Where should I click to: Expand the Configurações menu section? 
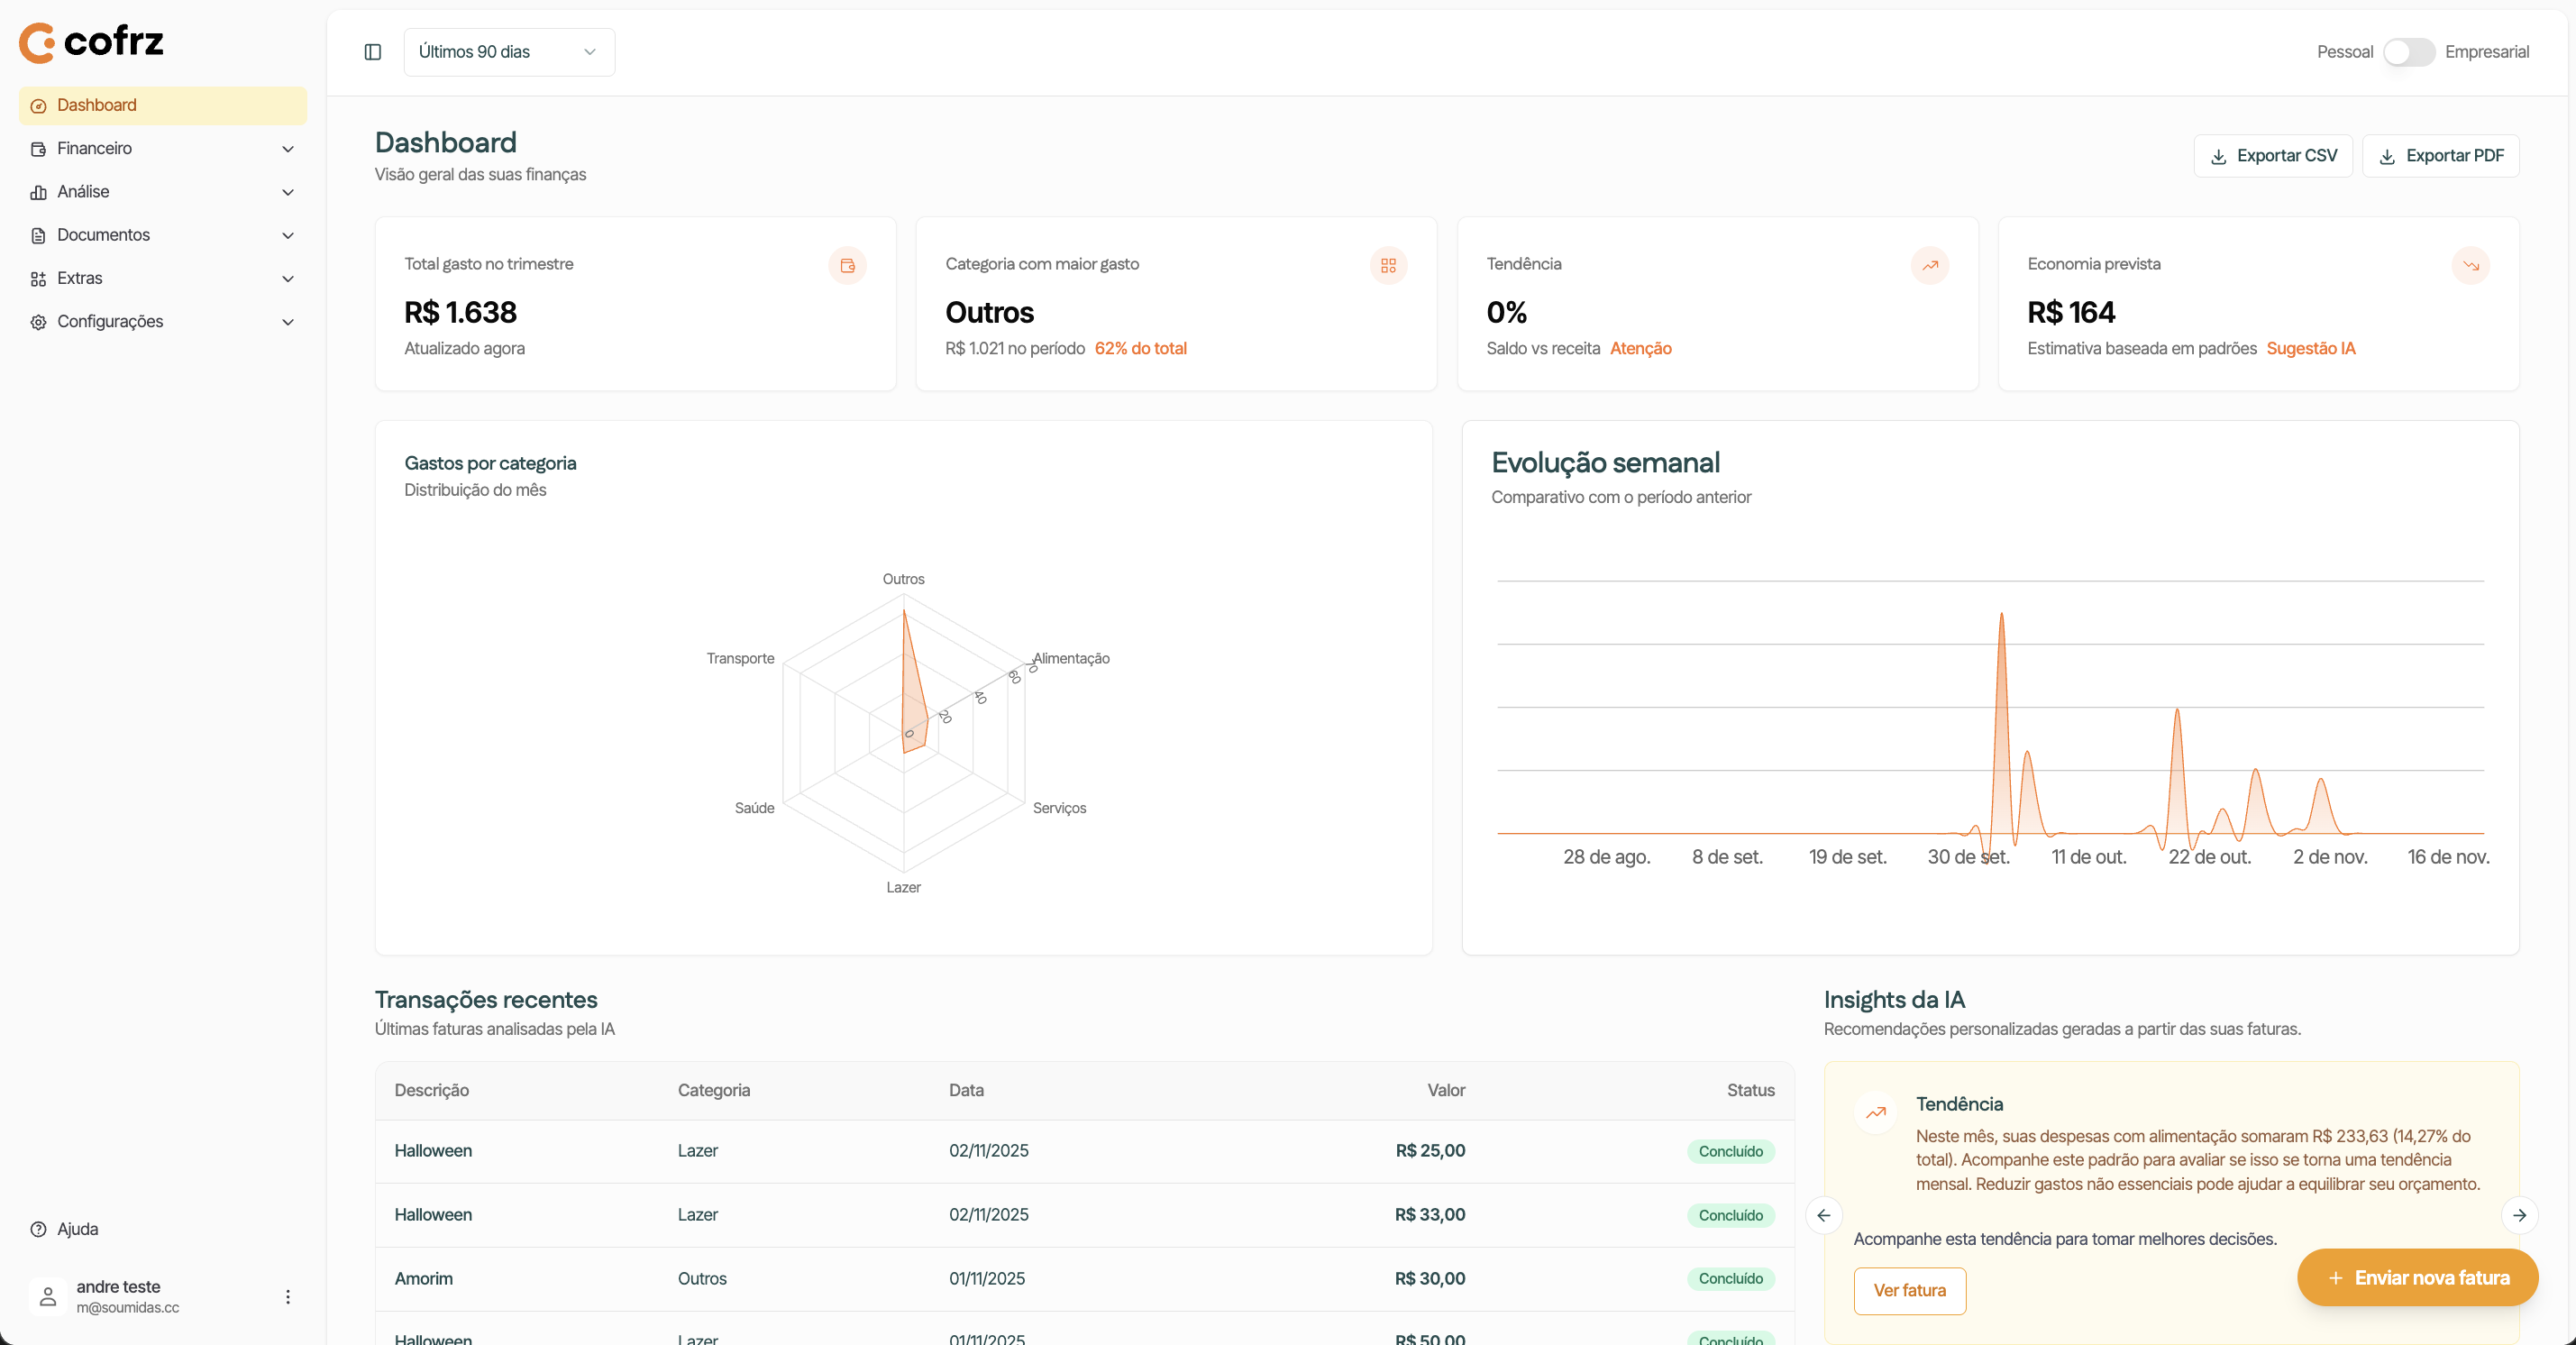click(x=162, y=322)
